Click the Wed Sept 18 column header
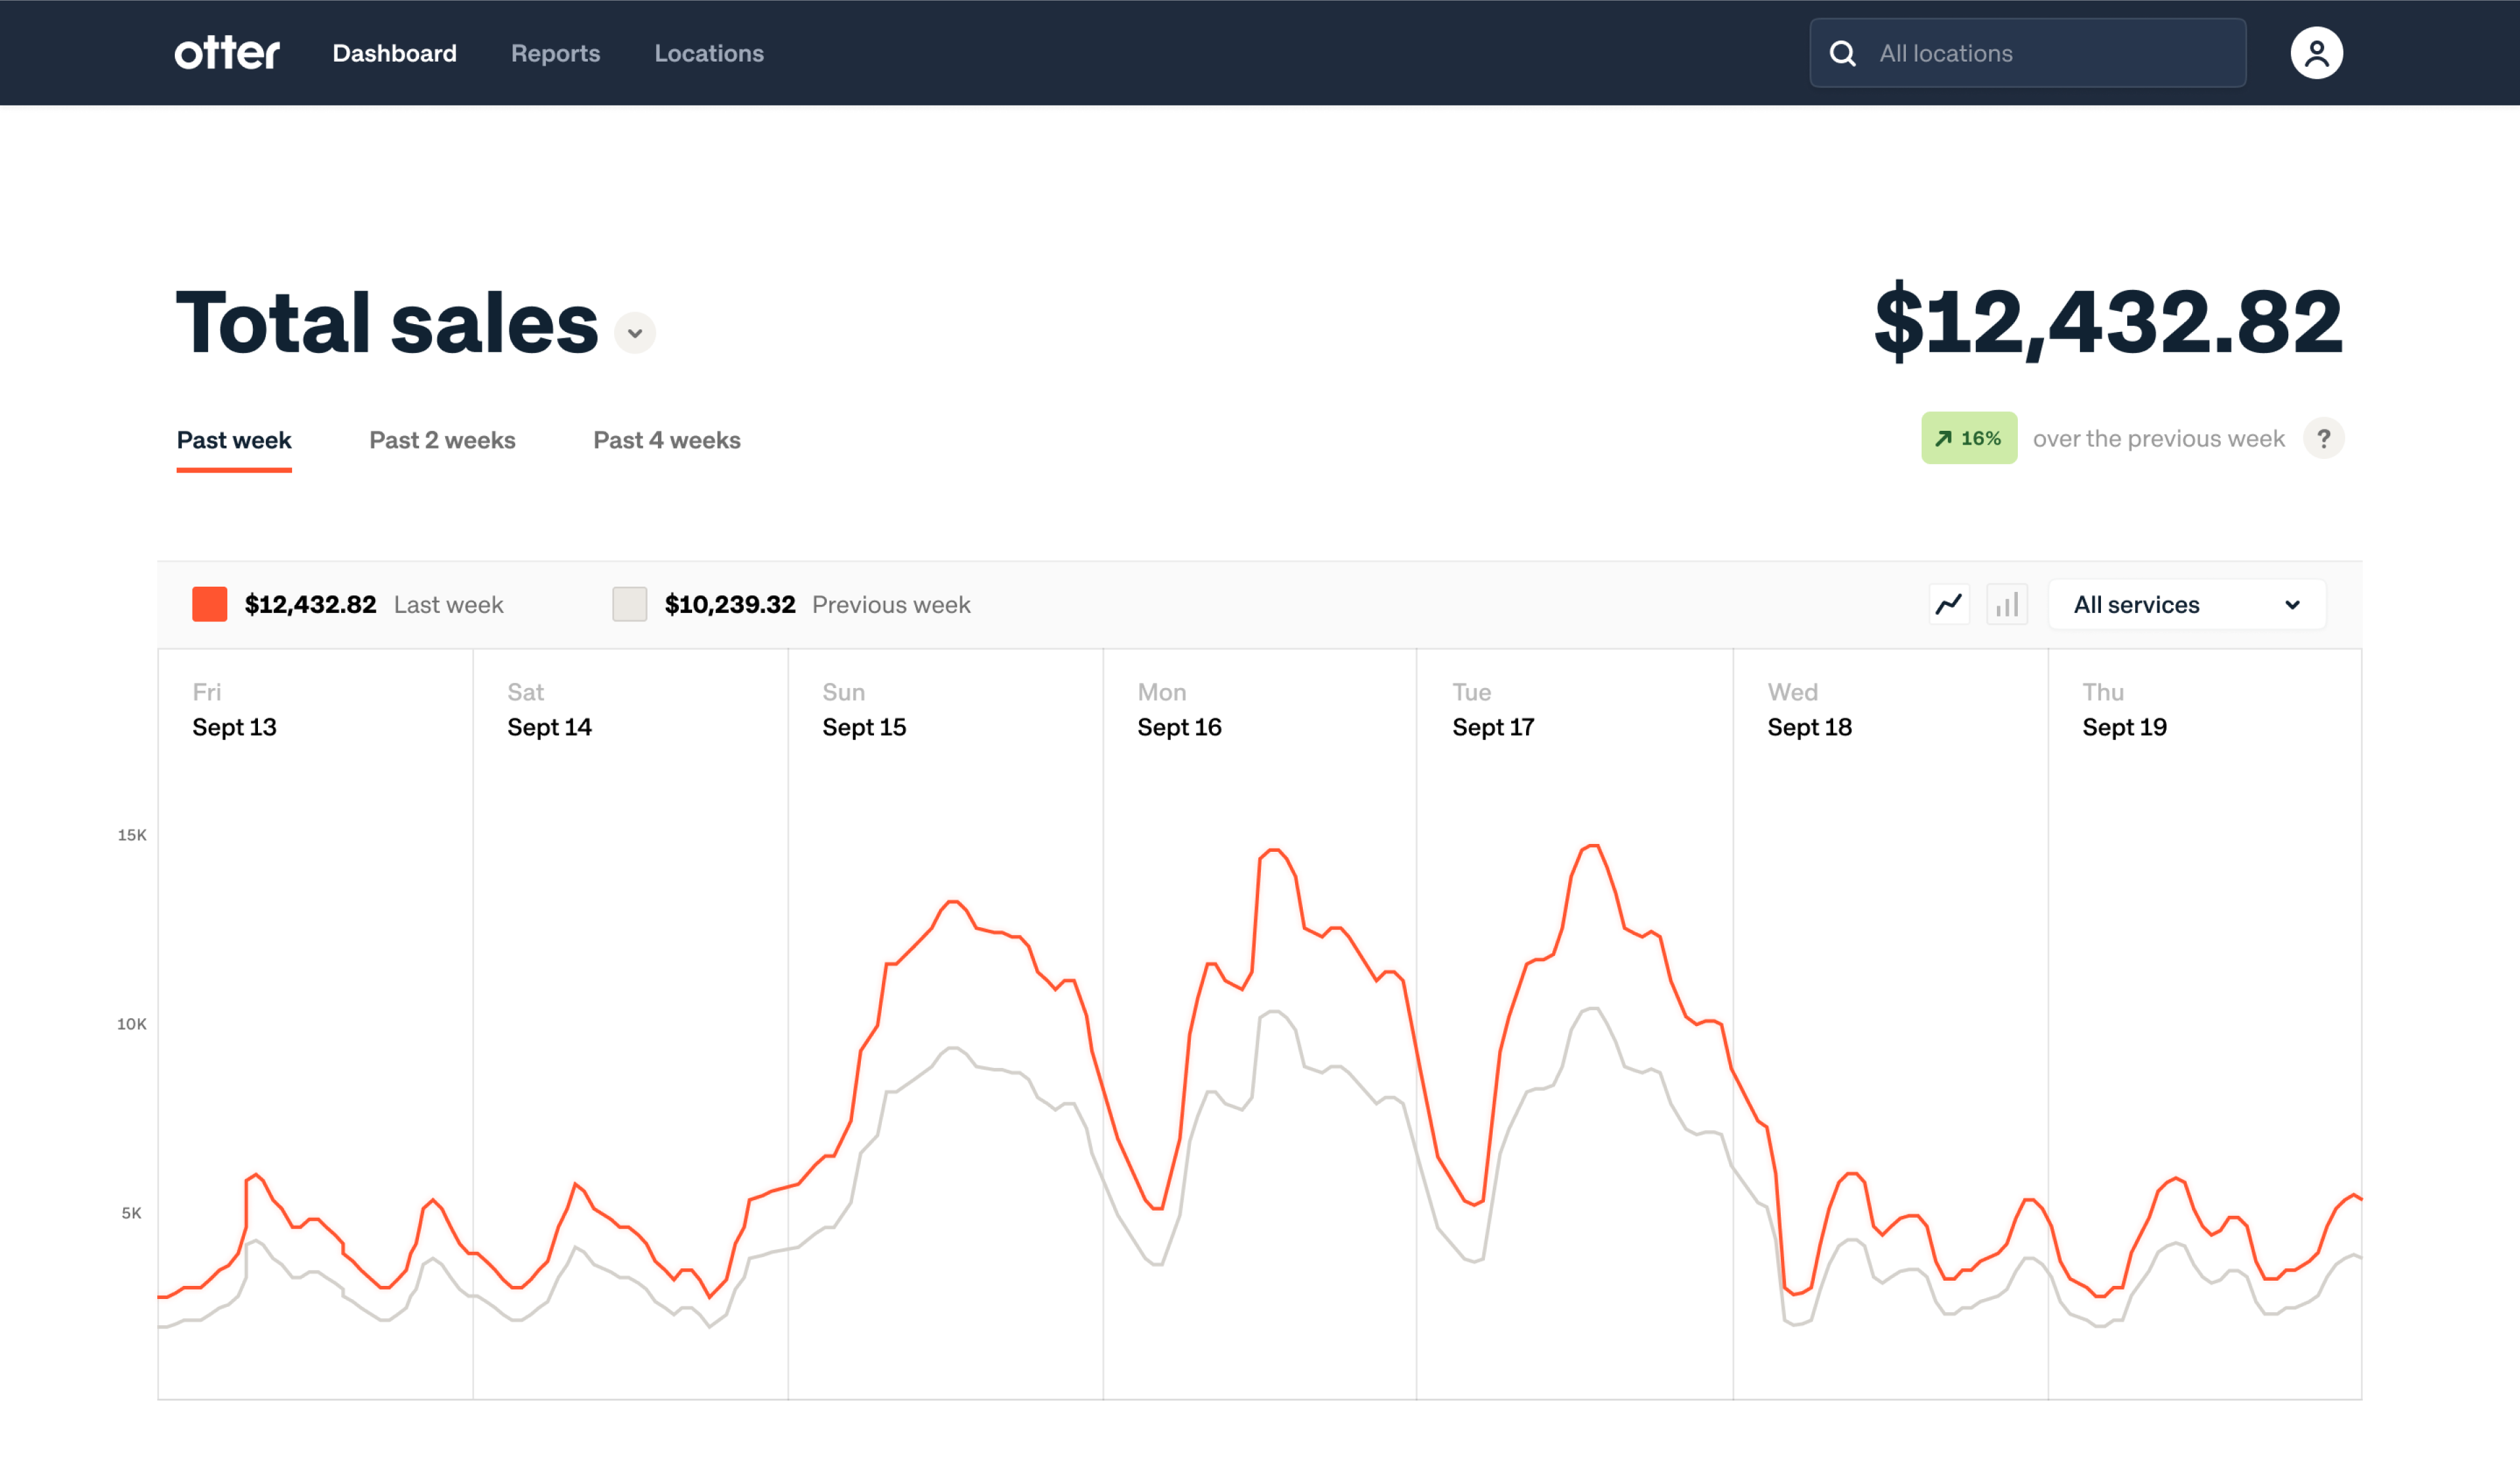This screenshot has height=1464, width=2520. click(x=1809, y=709)
